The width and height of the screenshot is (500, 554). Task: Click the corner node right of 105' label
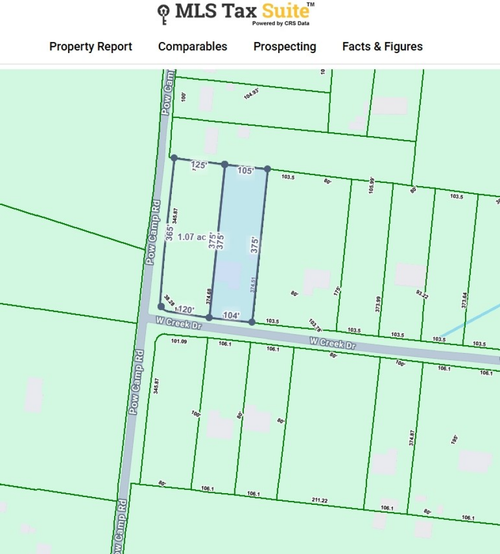click(x=267, y=169)
